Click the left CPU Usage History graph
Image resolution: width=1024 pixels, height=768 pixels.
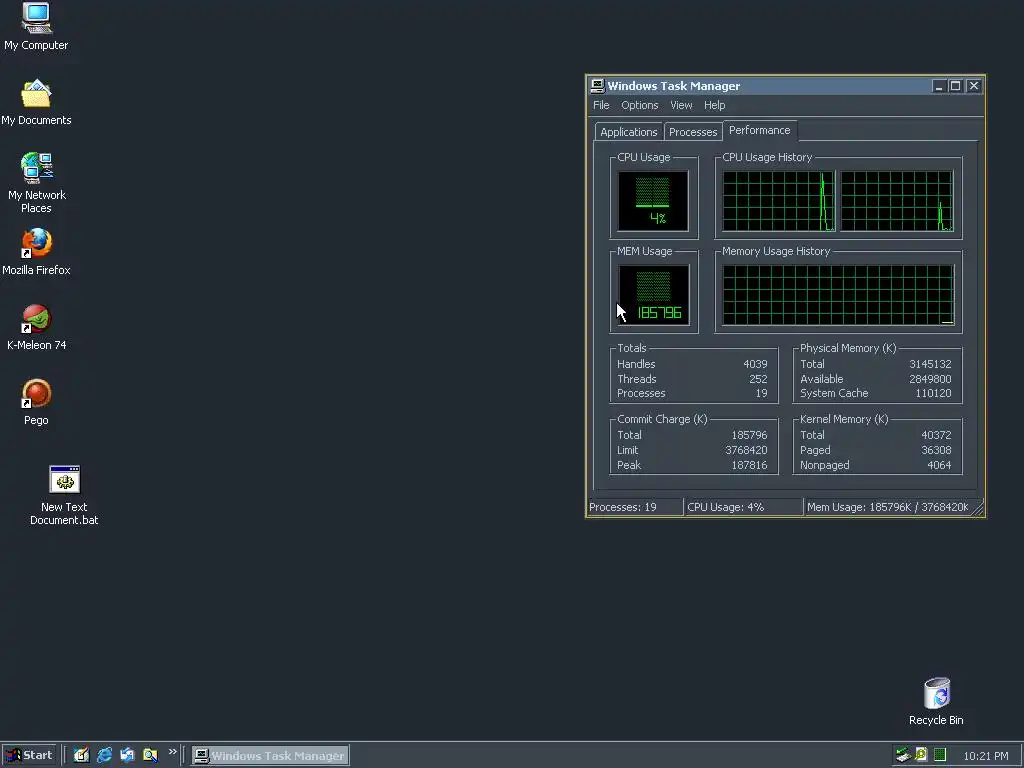click(778, 200)
